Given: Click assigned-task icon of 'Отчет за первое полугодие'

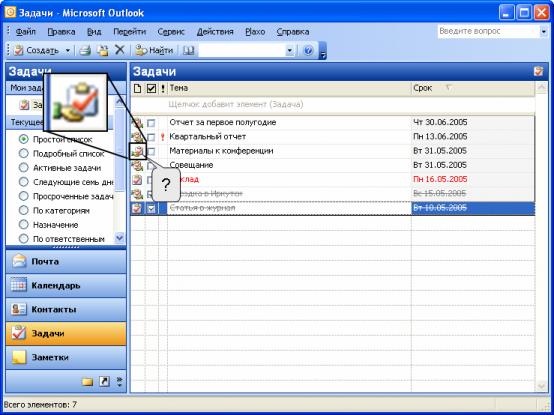Looking at the screenshot, I should [x=137, y=123].
